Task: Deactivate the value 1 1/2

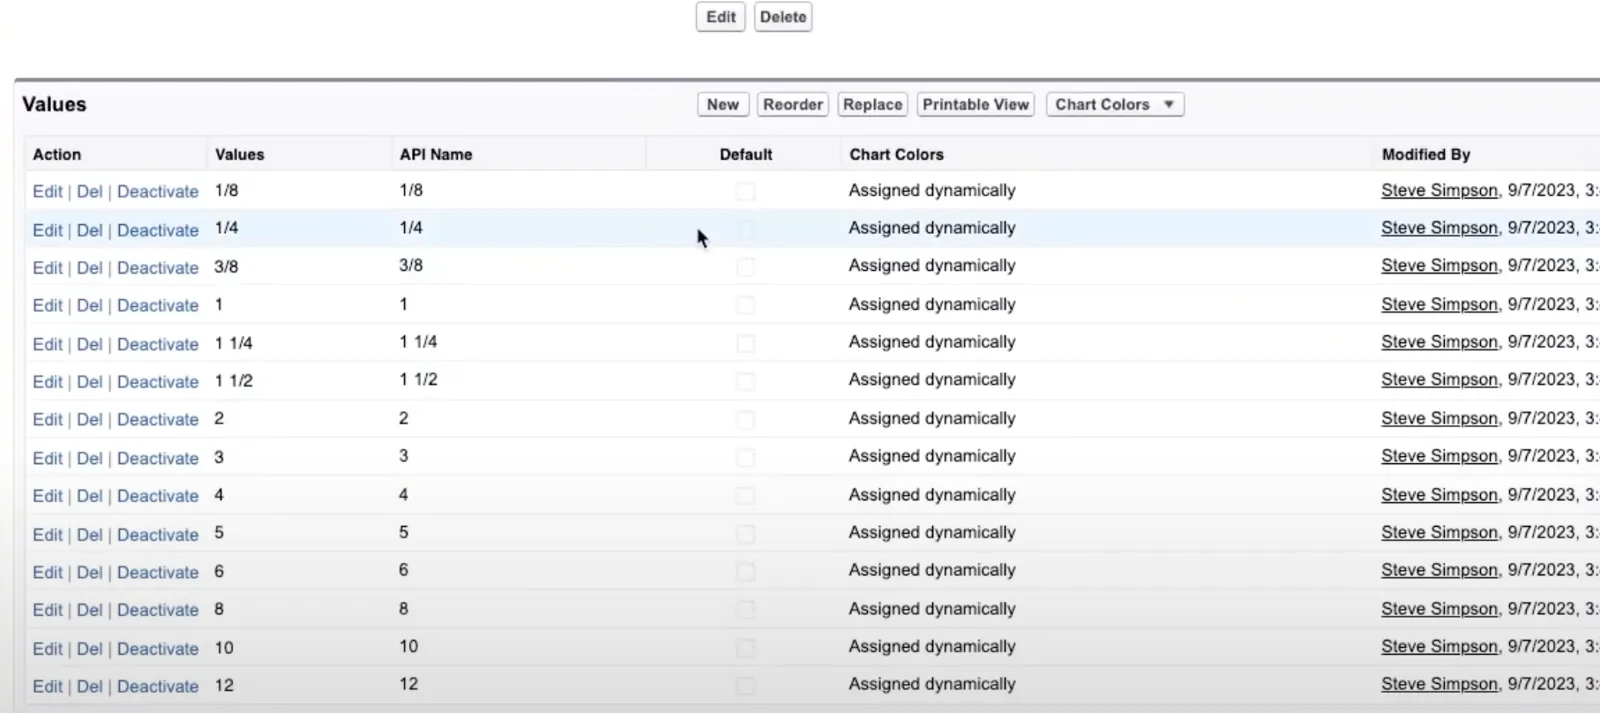Action: coord(158,382)
